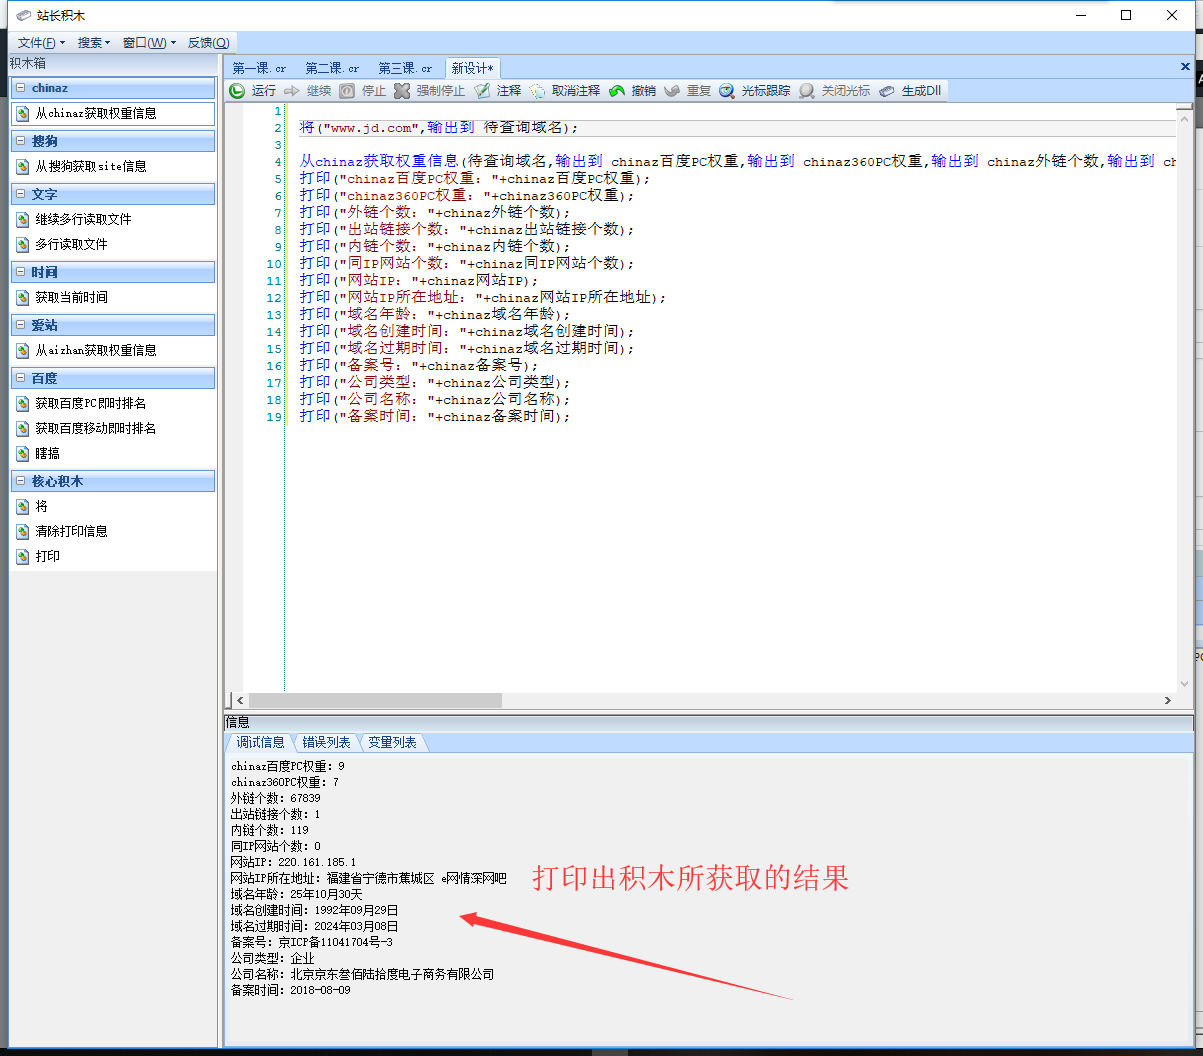
Task: Click the 反馈(Q) menu button
Action: point(208,43)
